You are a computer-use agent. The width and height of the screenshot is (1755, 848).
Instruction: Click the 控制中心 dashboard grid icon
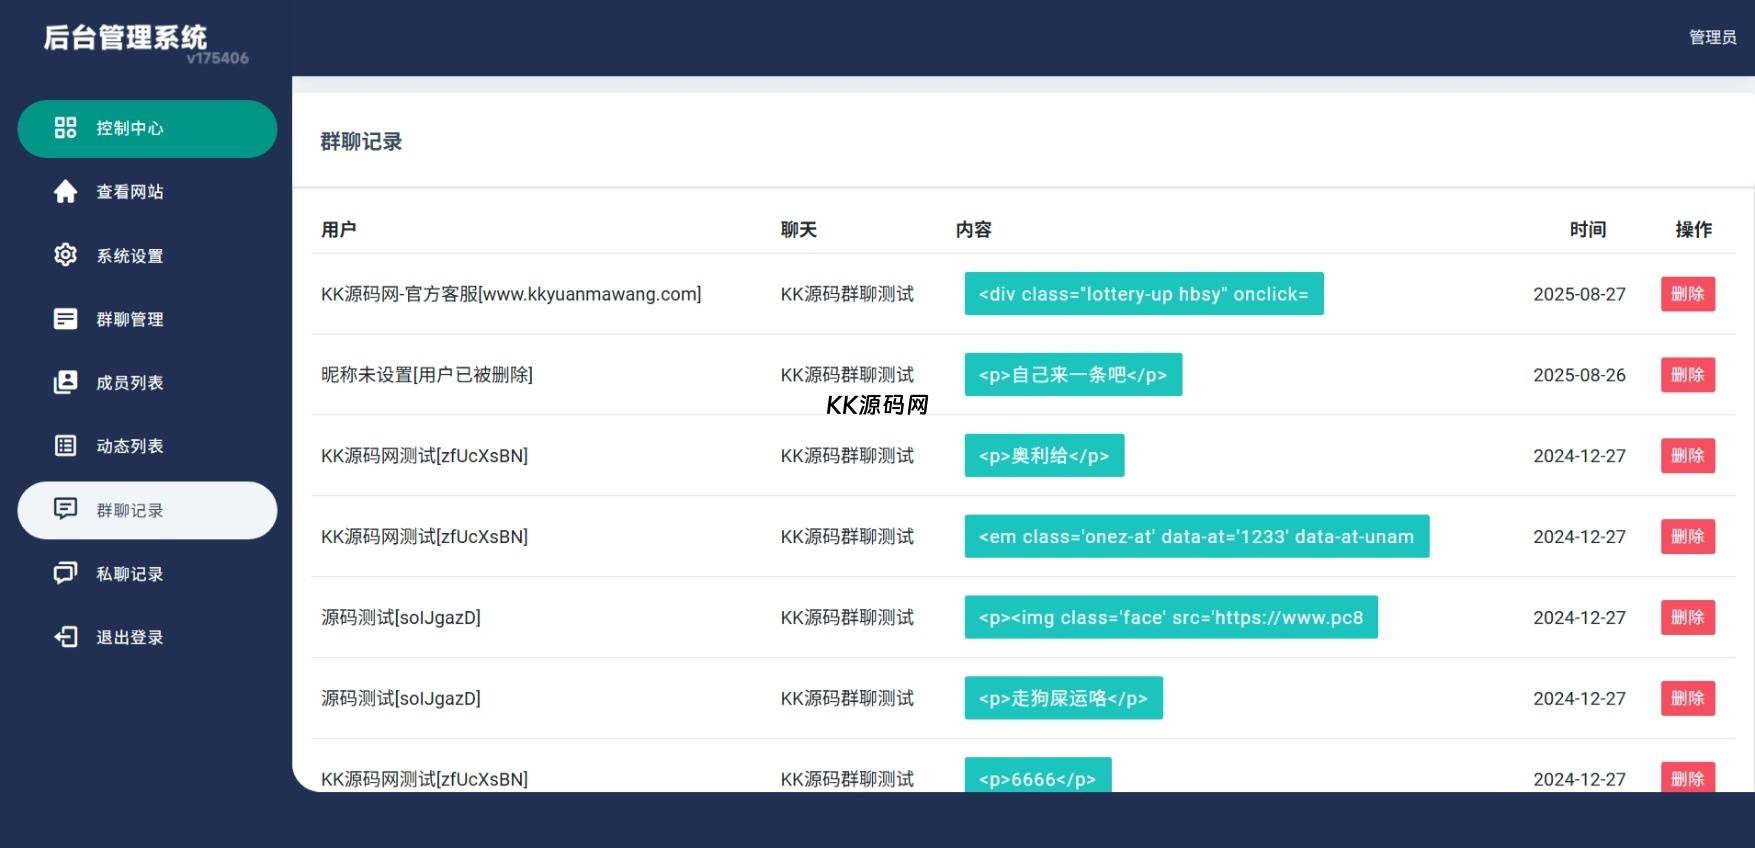pos(65,128)
